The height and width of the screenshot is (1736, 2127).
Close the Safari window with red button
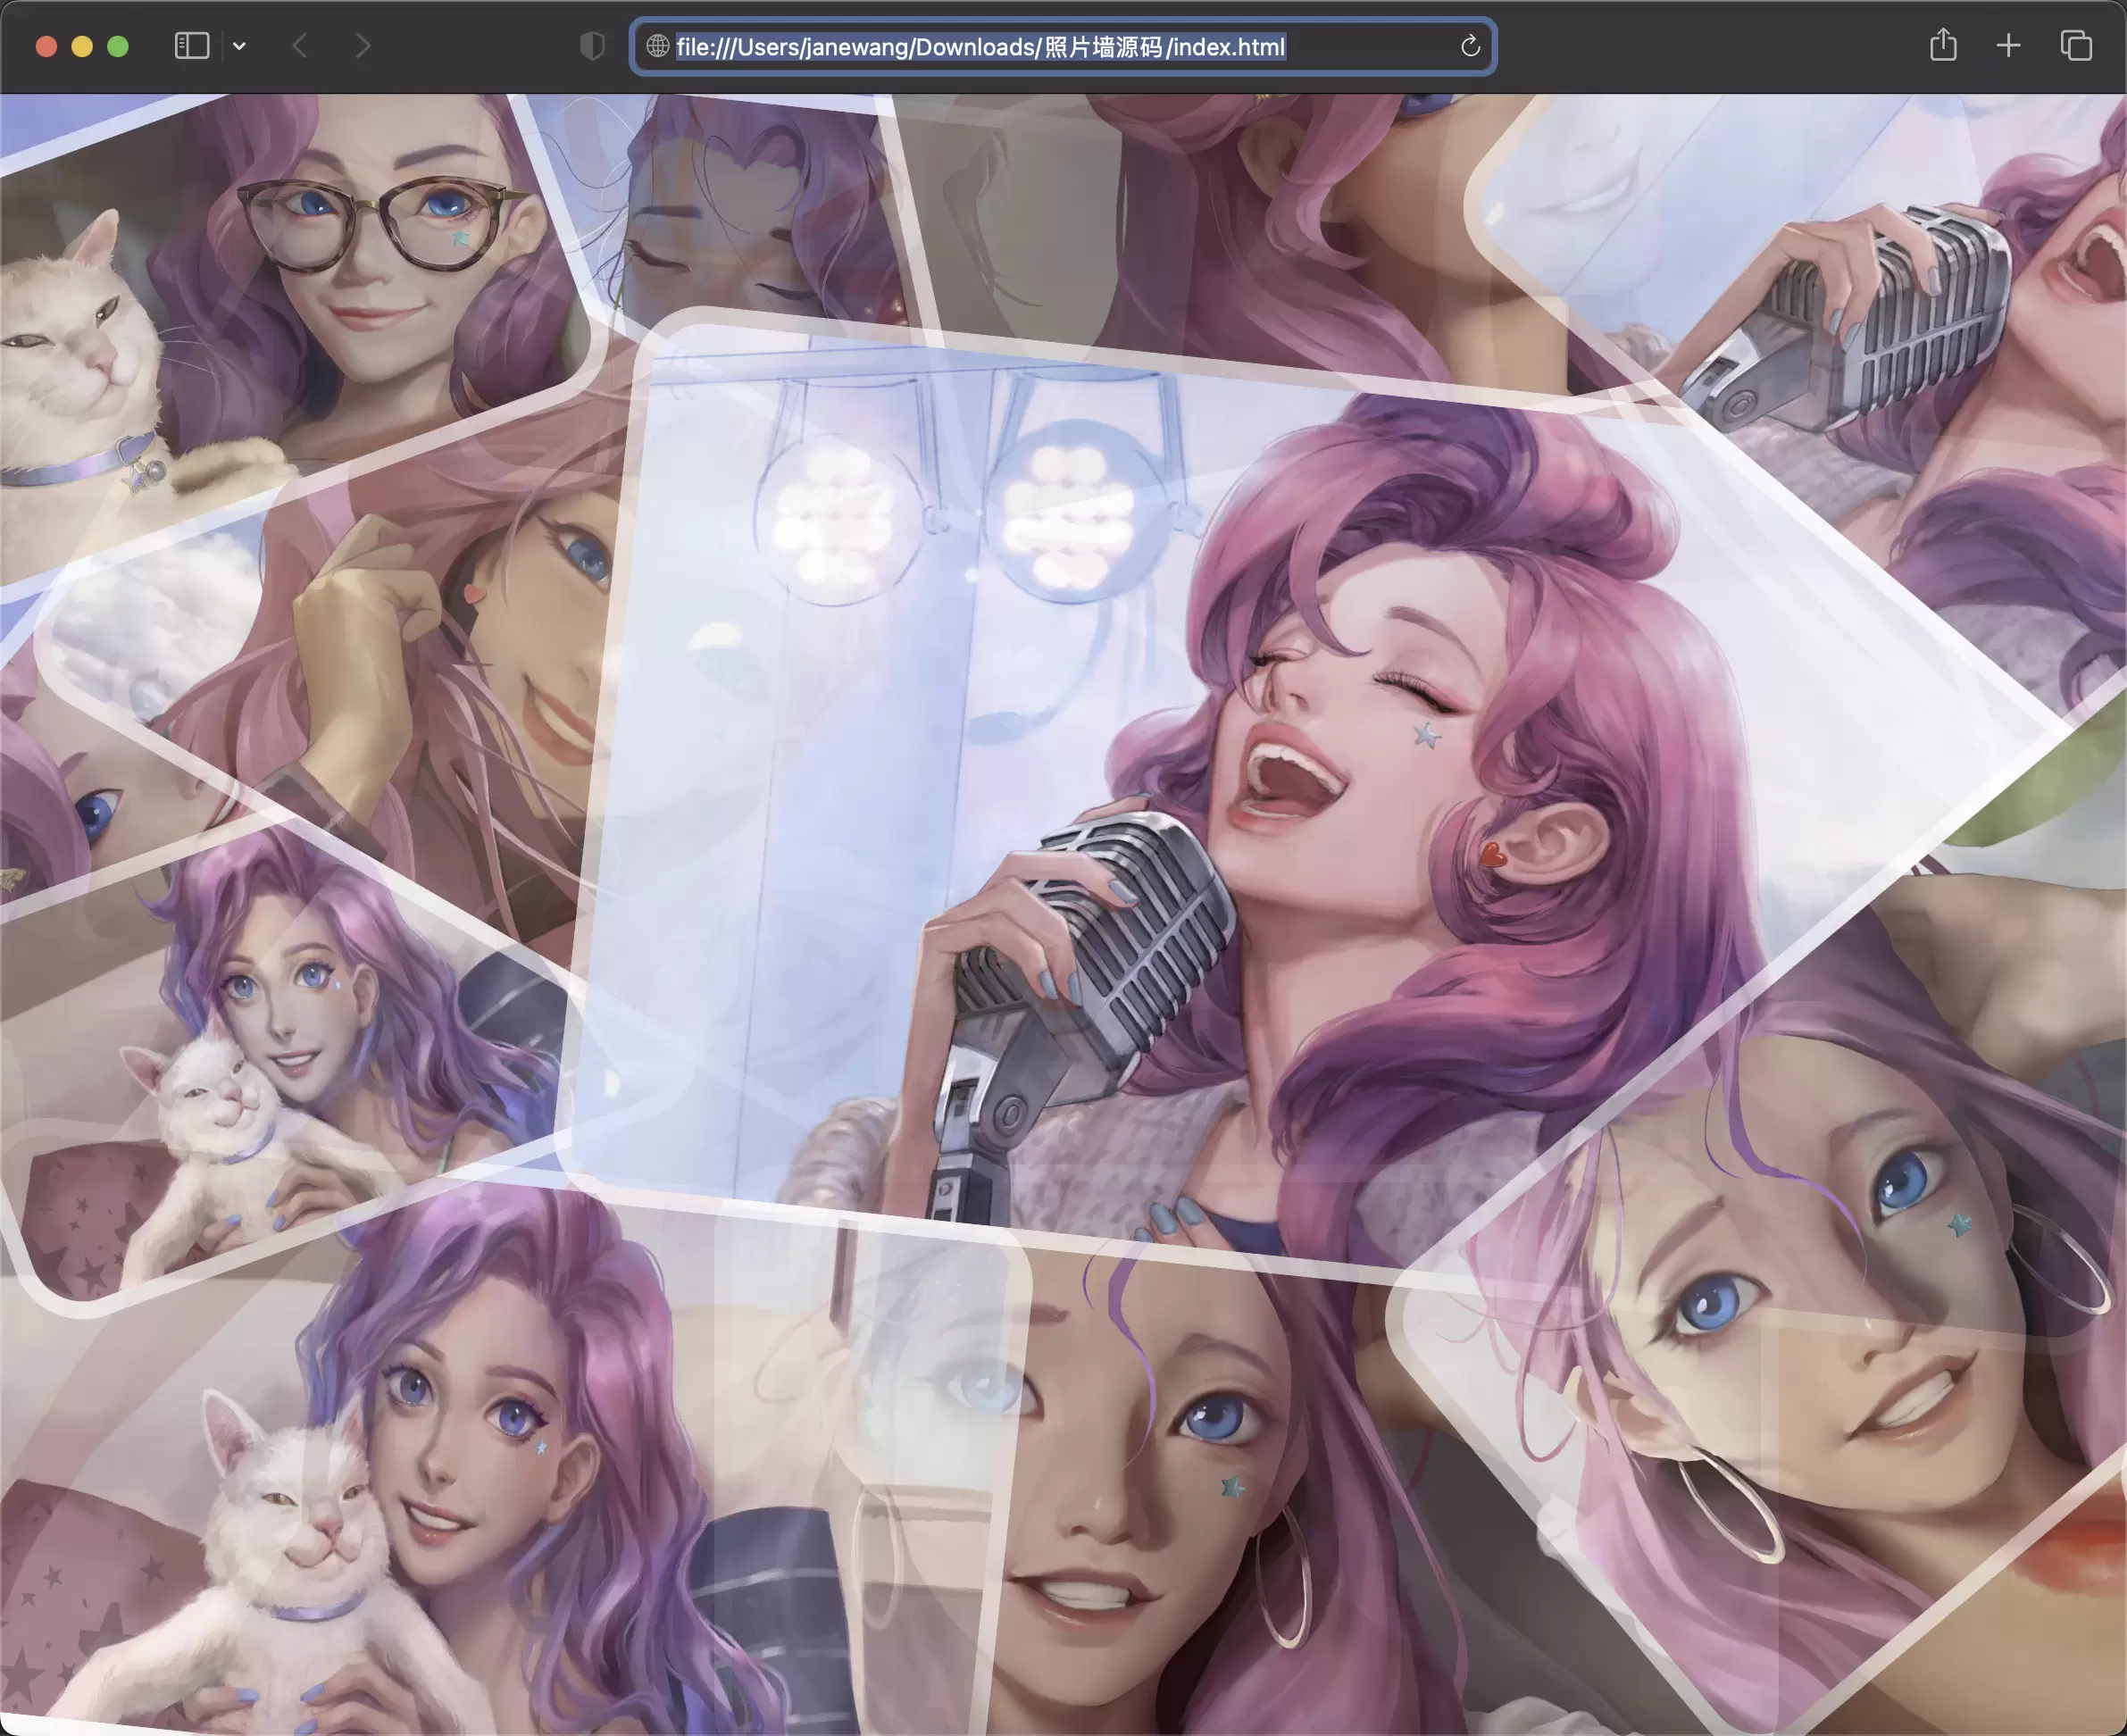point(46,47)
